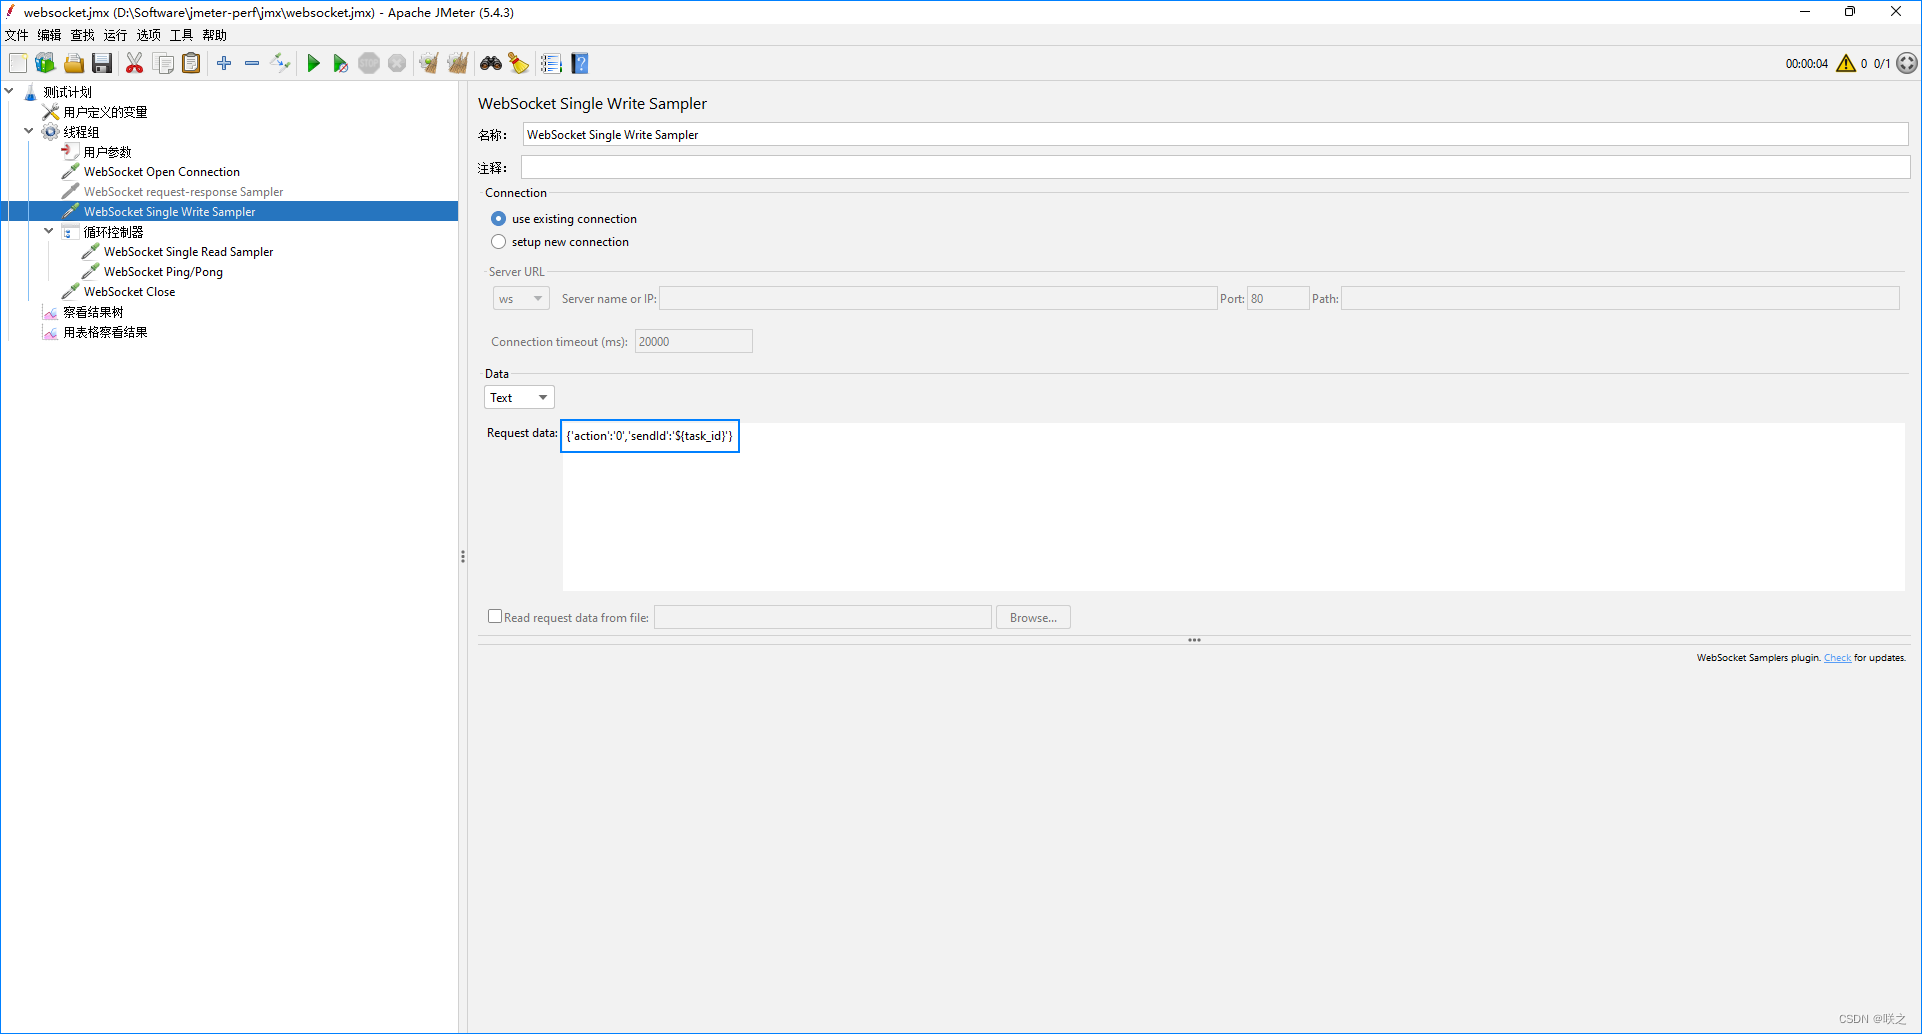
Task: Click the warning triangle in status bar
Action: coord(1846,63)
